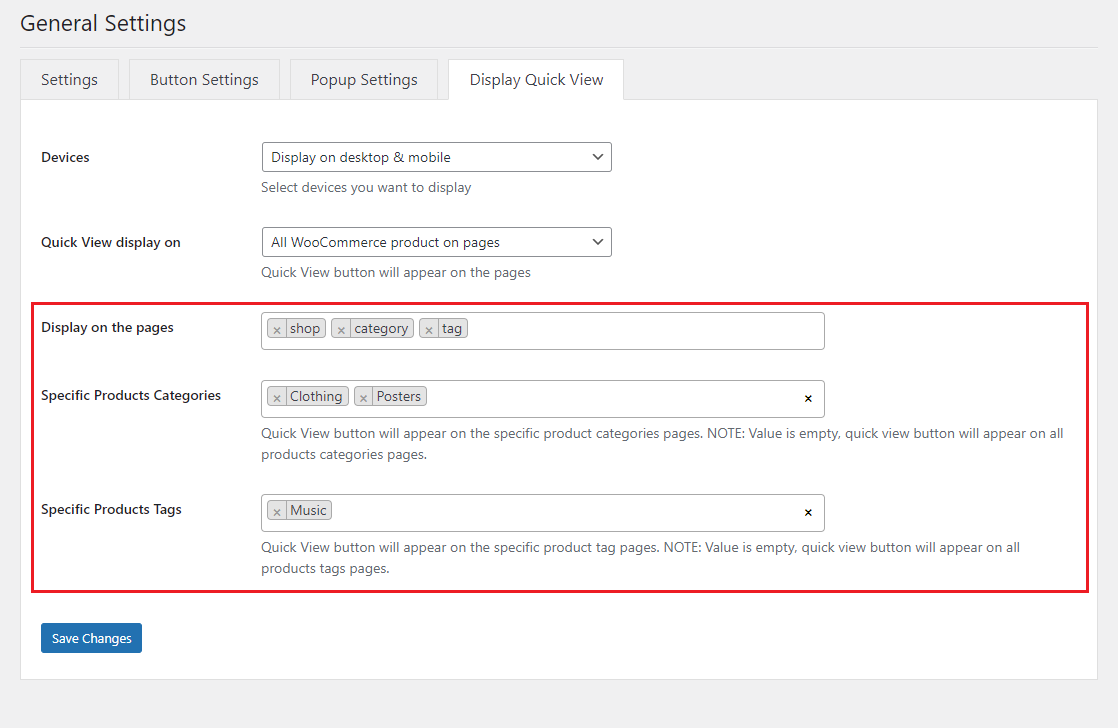Click the Music chip label
The width and height of the screenshot is (1118, 728).
[x=308, y=510]
